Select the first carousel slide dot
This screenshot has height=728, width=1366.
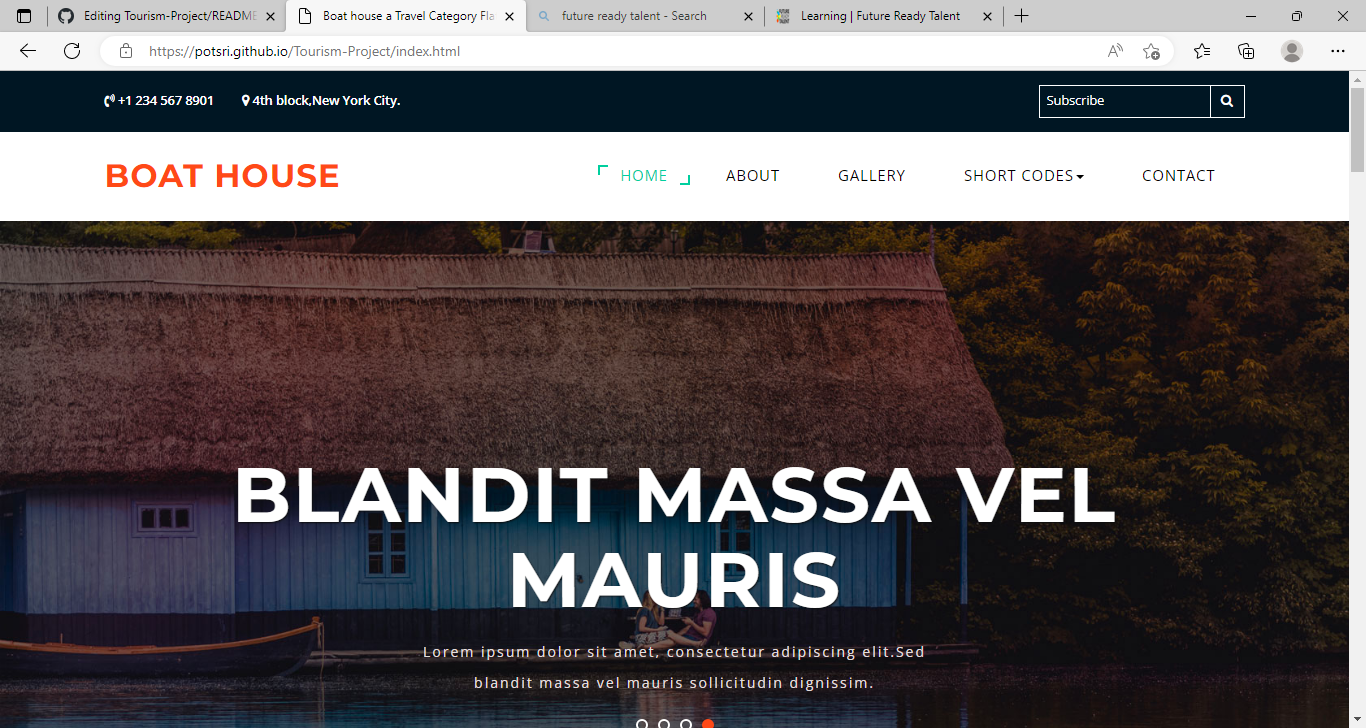(642, 724)
